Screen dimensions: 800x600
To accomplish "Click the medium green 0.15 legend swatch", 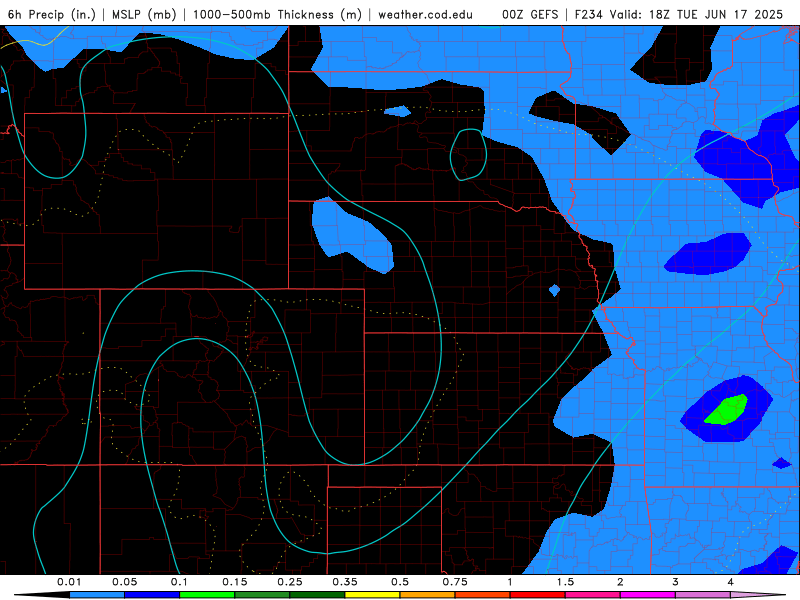I will 262,595.
